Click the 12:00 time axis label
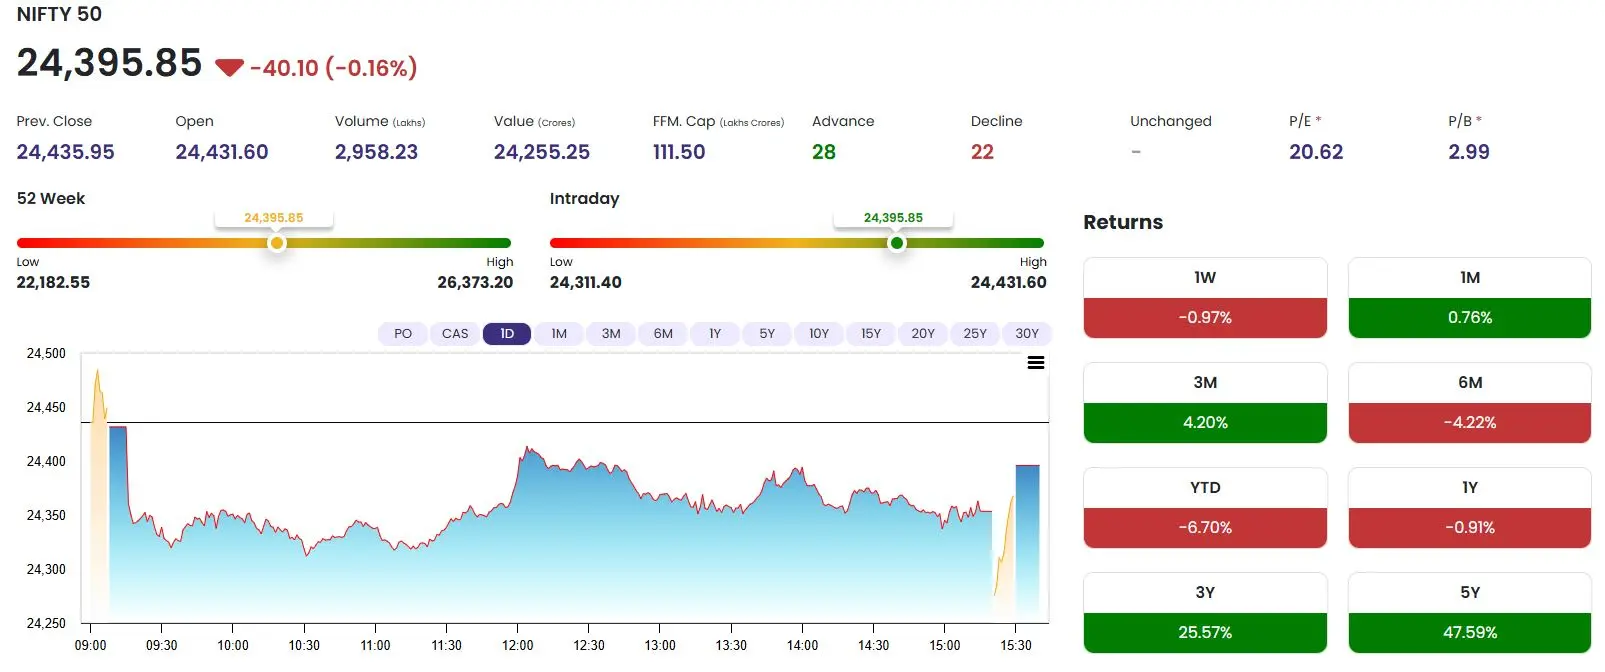 (x=518, y=646)
